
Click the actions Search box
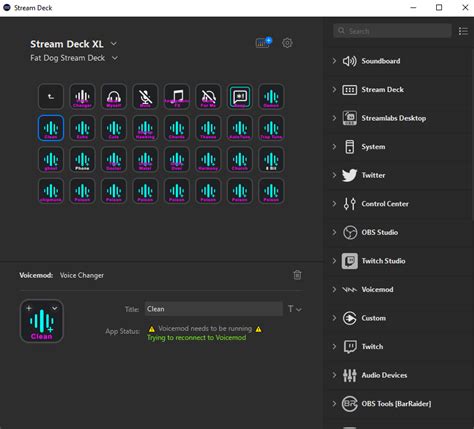point(392,31)
